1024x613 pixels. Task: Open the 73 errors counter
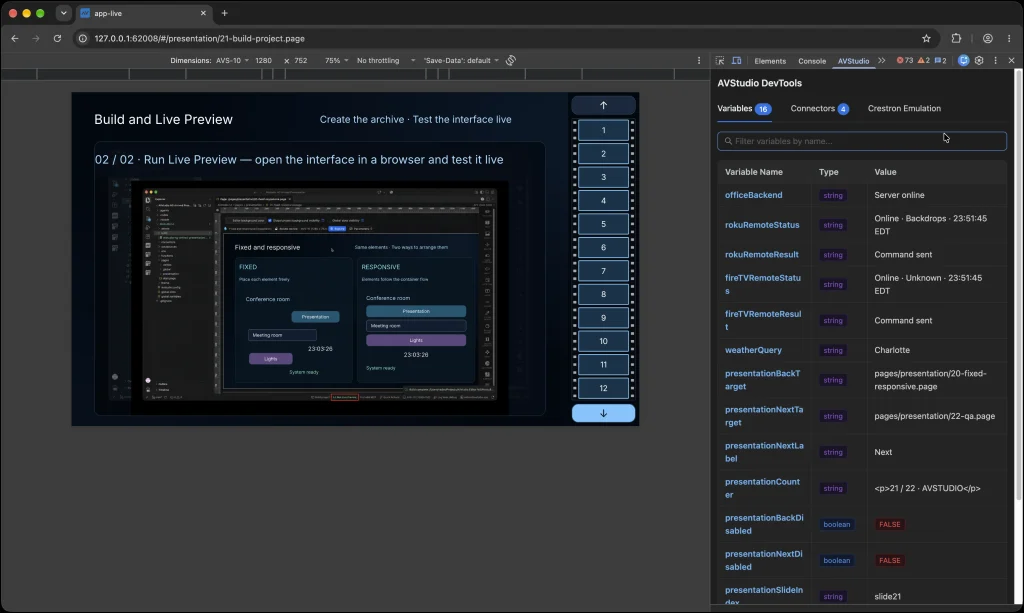point(904,61)
